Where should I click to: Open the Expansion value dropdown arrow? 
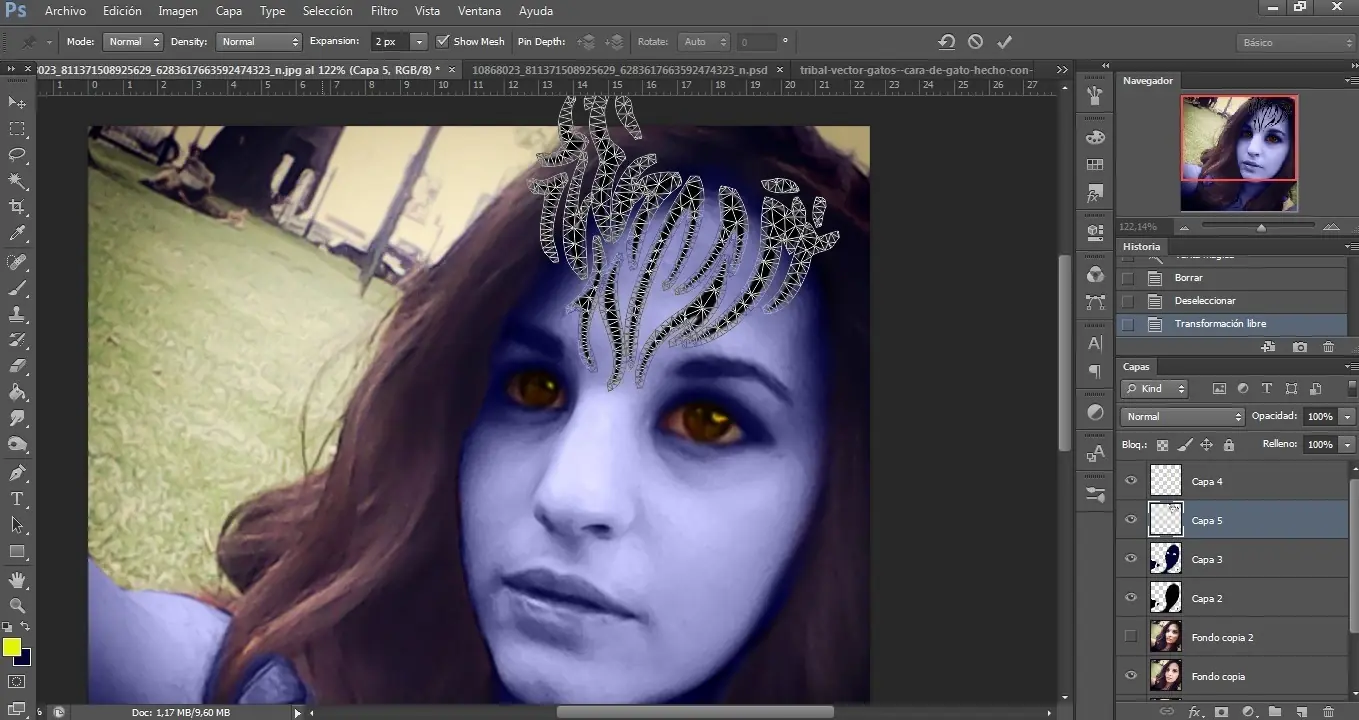[419, 42]
